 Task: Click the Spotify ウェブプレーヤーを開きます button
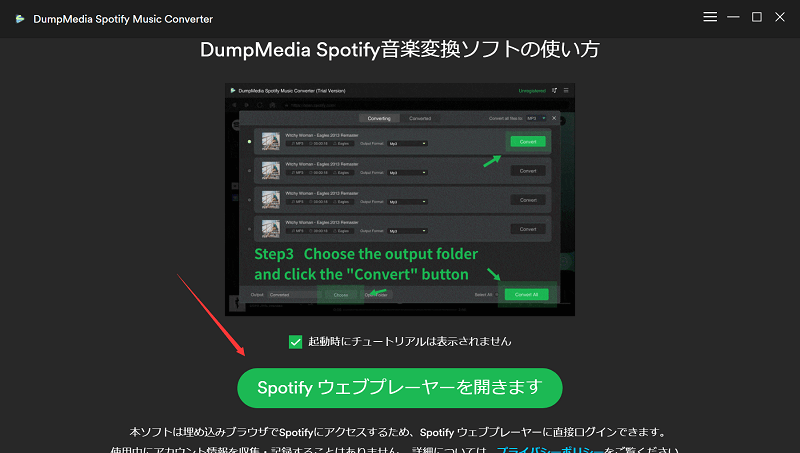399,388
